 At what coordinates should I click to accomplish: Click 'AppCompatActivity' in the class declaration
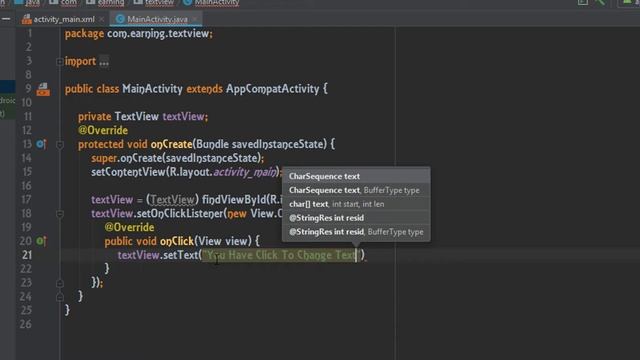point(272,89)
